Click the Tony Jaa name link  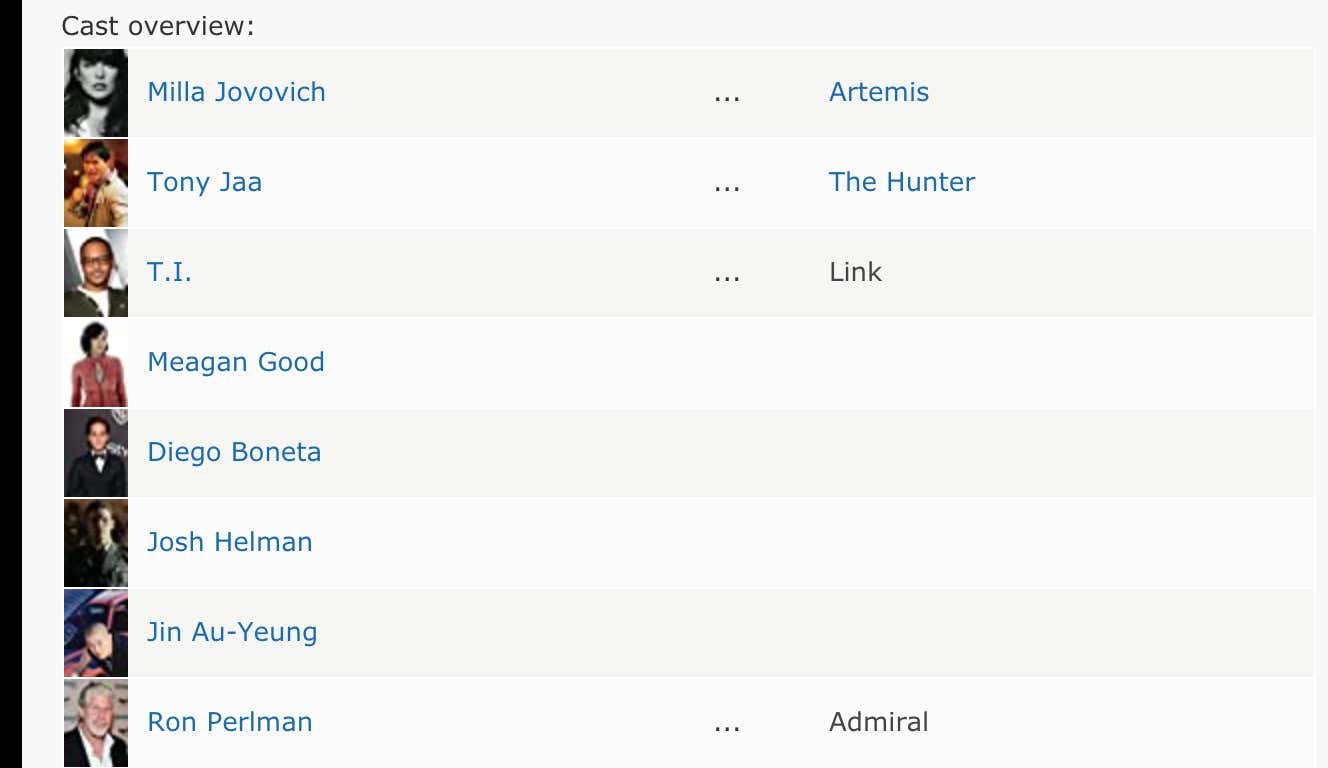click(204, 182)
